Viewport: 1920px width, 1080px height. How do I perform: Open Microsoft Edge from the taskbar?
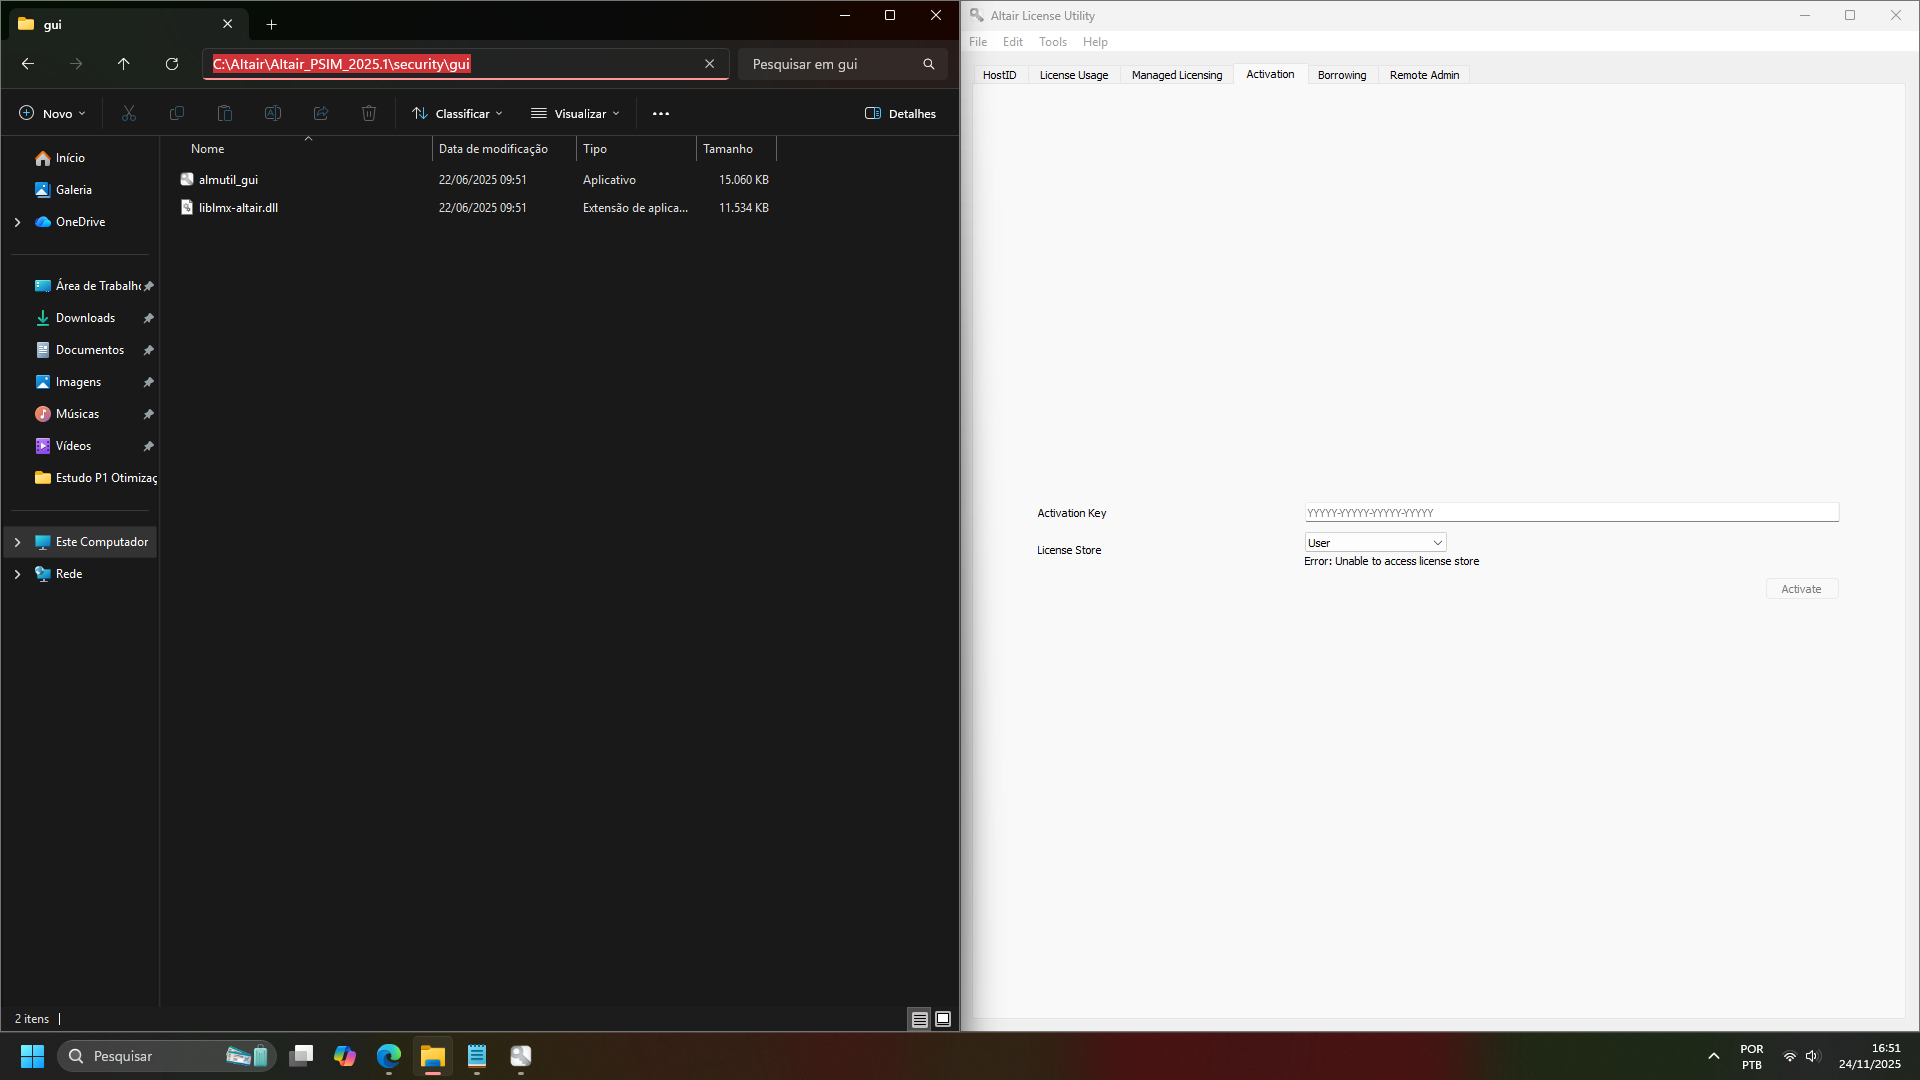coord(389,1056)
